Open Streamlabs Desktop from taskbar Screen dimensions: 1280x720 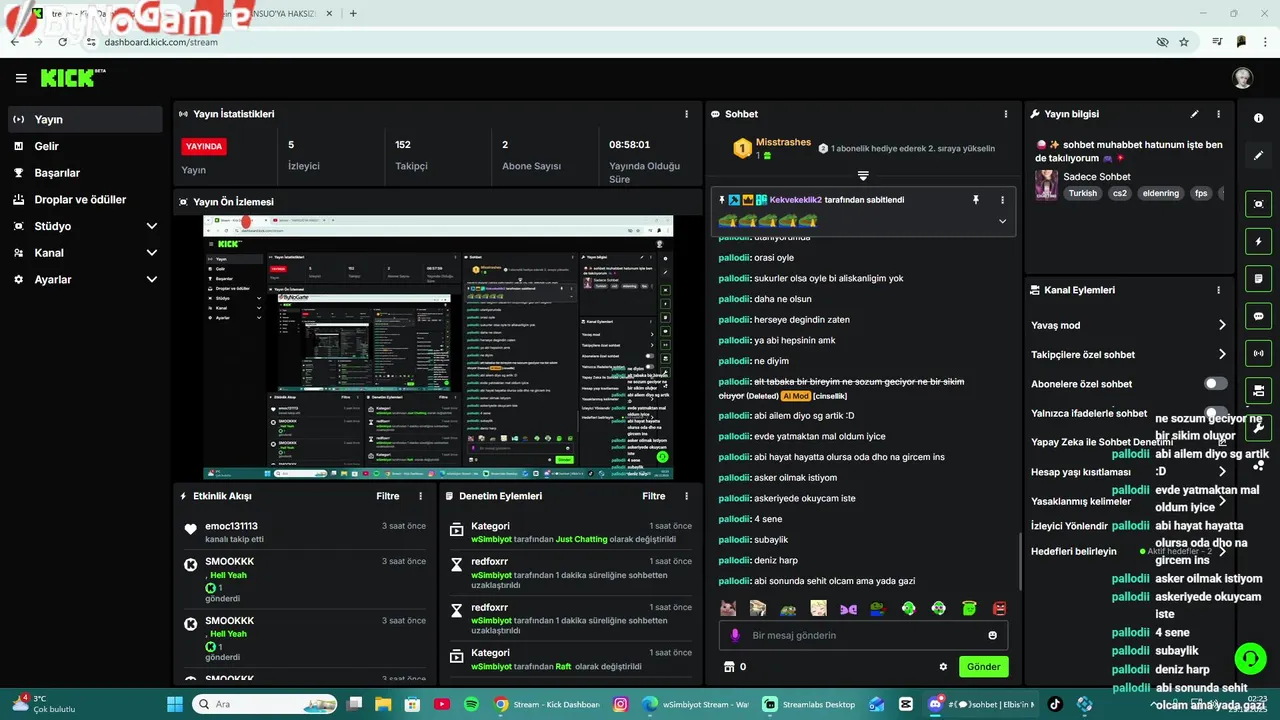click(809, 704)
